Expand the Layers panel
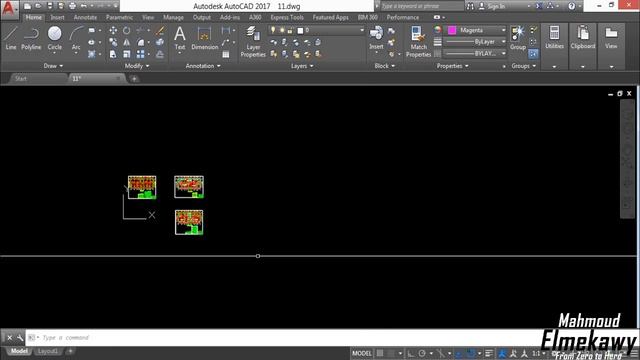This screenshot has height=360, width=640. coord(302,66)
